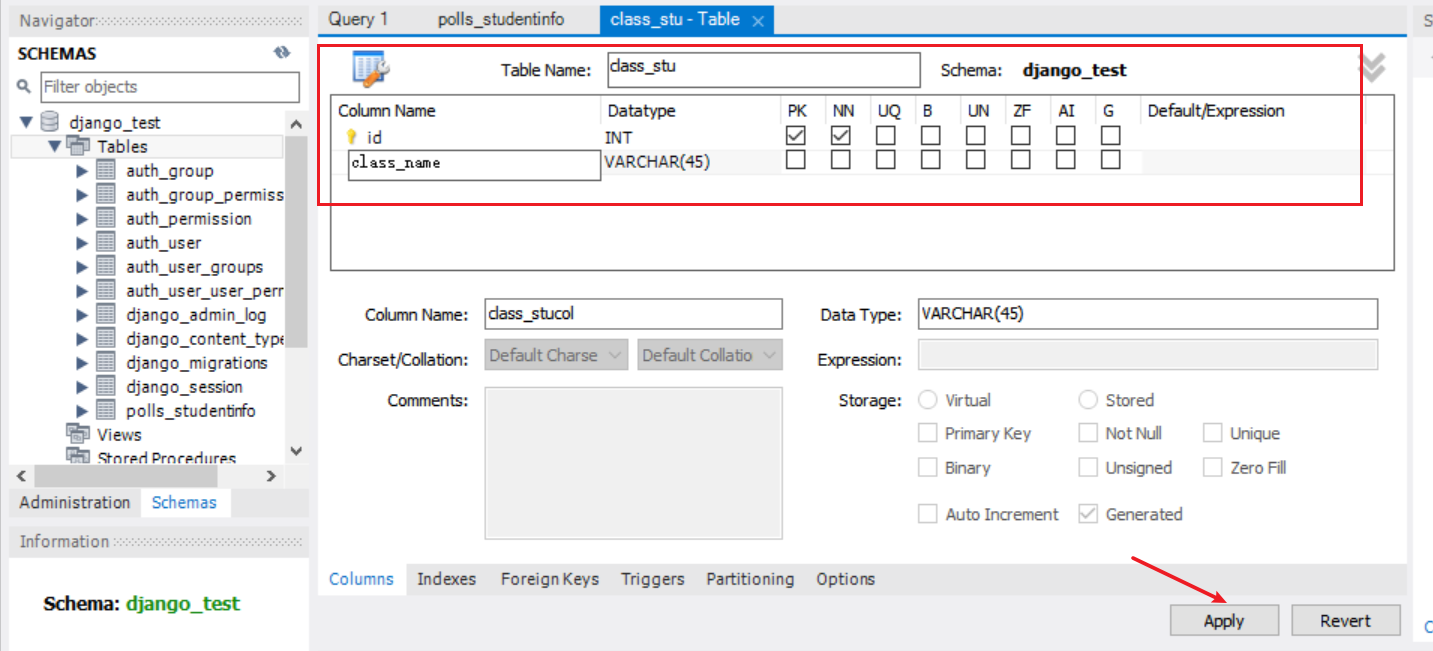
Task: Select the auth_user_groups tree item
Action: pyautogui.click(x=195, y=267)
